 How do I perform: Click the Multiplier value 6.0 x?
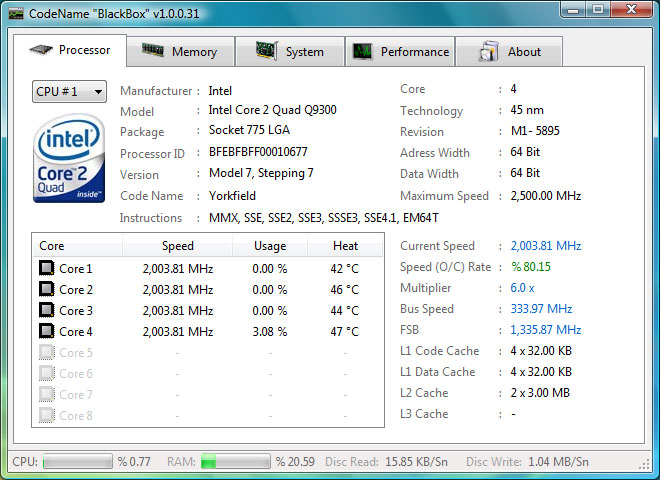click(522, 288)
